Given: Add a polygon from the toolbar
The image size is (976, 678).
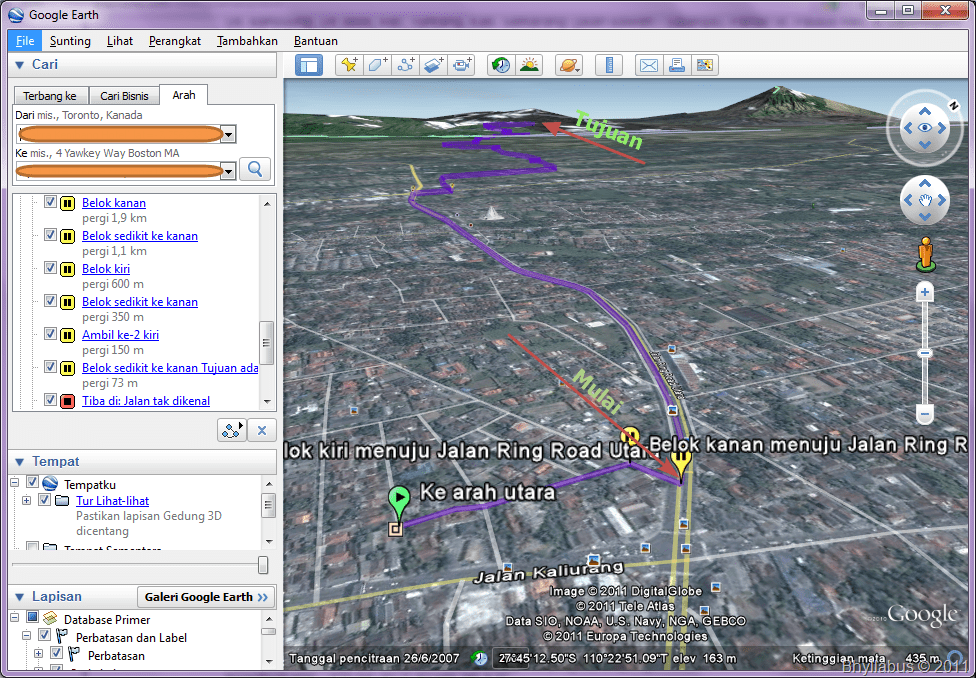Looking at the screenshot, I should [377, 65].
